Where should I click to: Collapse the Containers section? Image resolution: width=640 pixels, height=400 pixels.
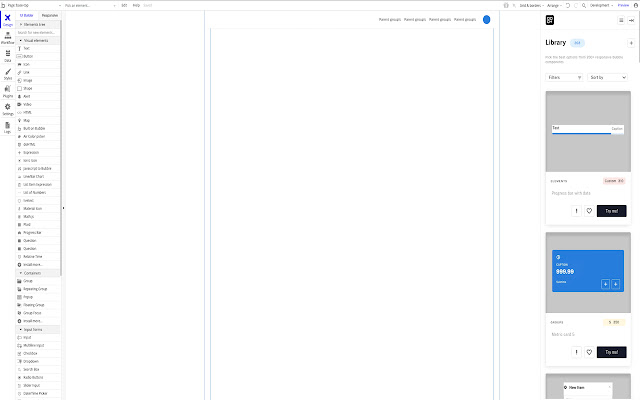tap(38, 273)
